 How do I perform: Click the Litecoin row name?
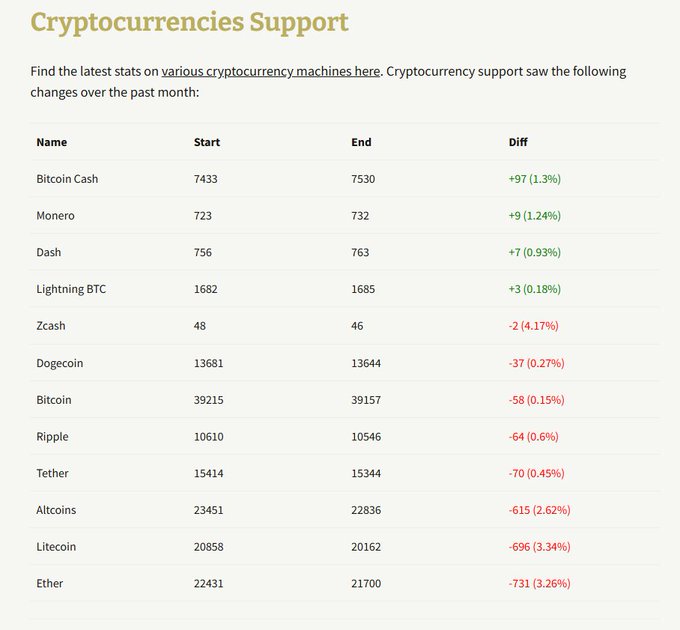click(56, 547)
